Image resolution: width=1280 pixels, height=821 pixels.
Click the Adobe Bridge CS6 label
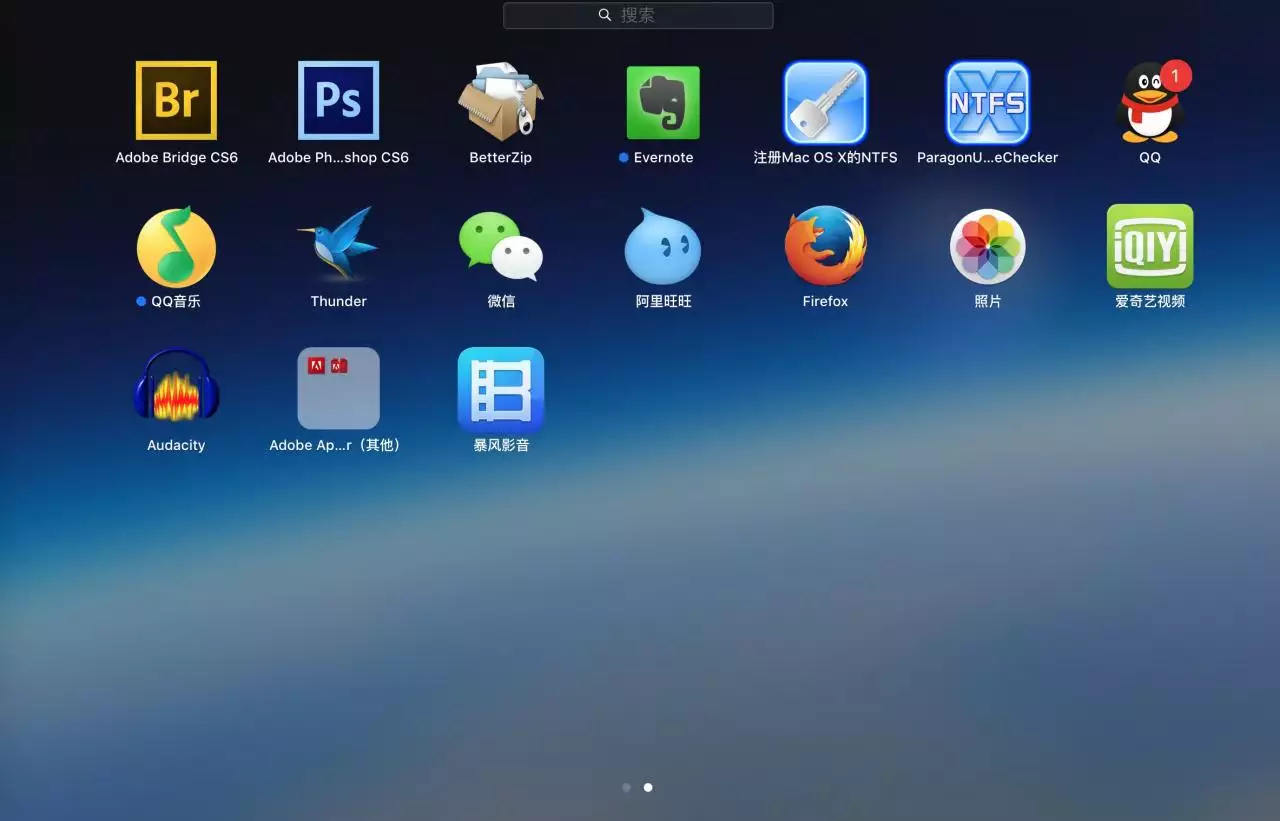pos(176,157)
